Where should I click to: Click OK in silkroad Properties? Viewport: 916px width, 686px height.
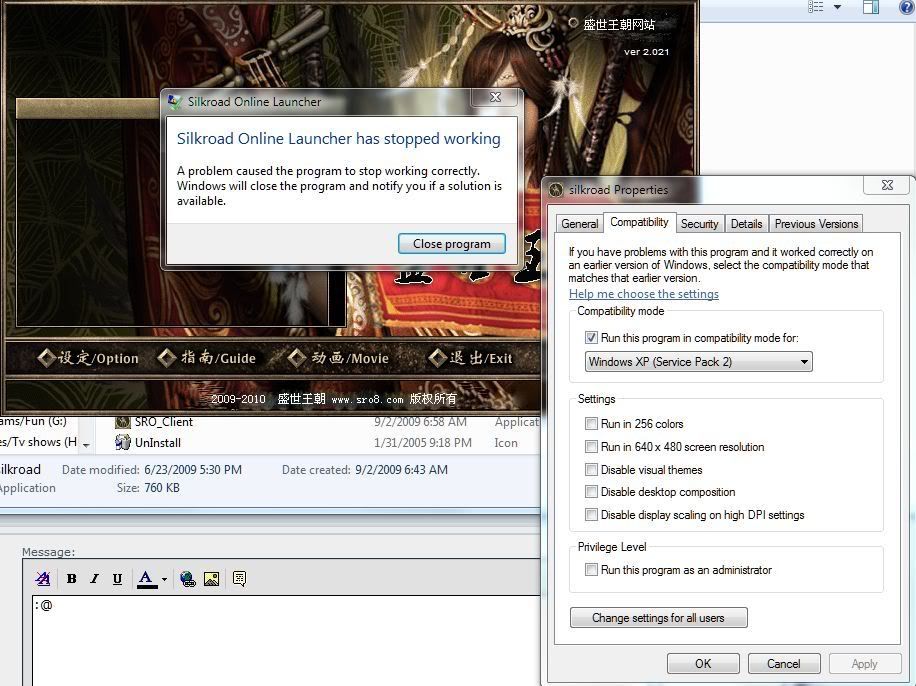click(x=703, y=664)
